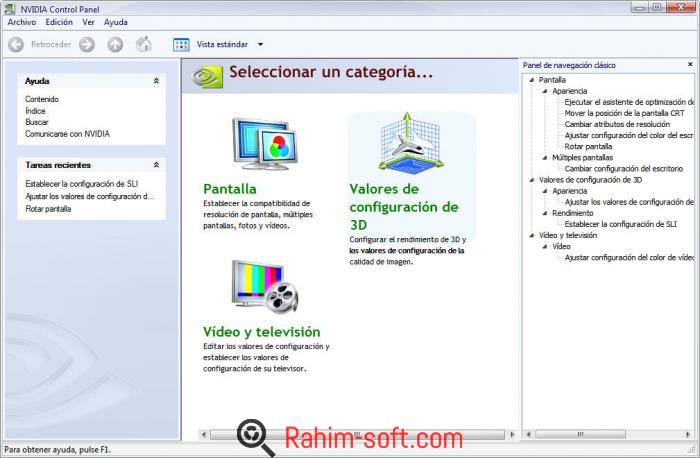Image resolution: width=700 pixels, height=458 pixels.
Task: Click the Vista estándar view icon
Action: point(181,44)
